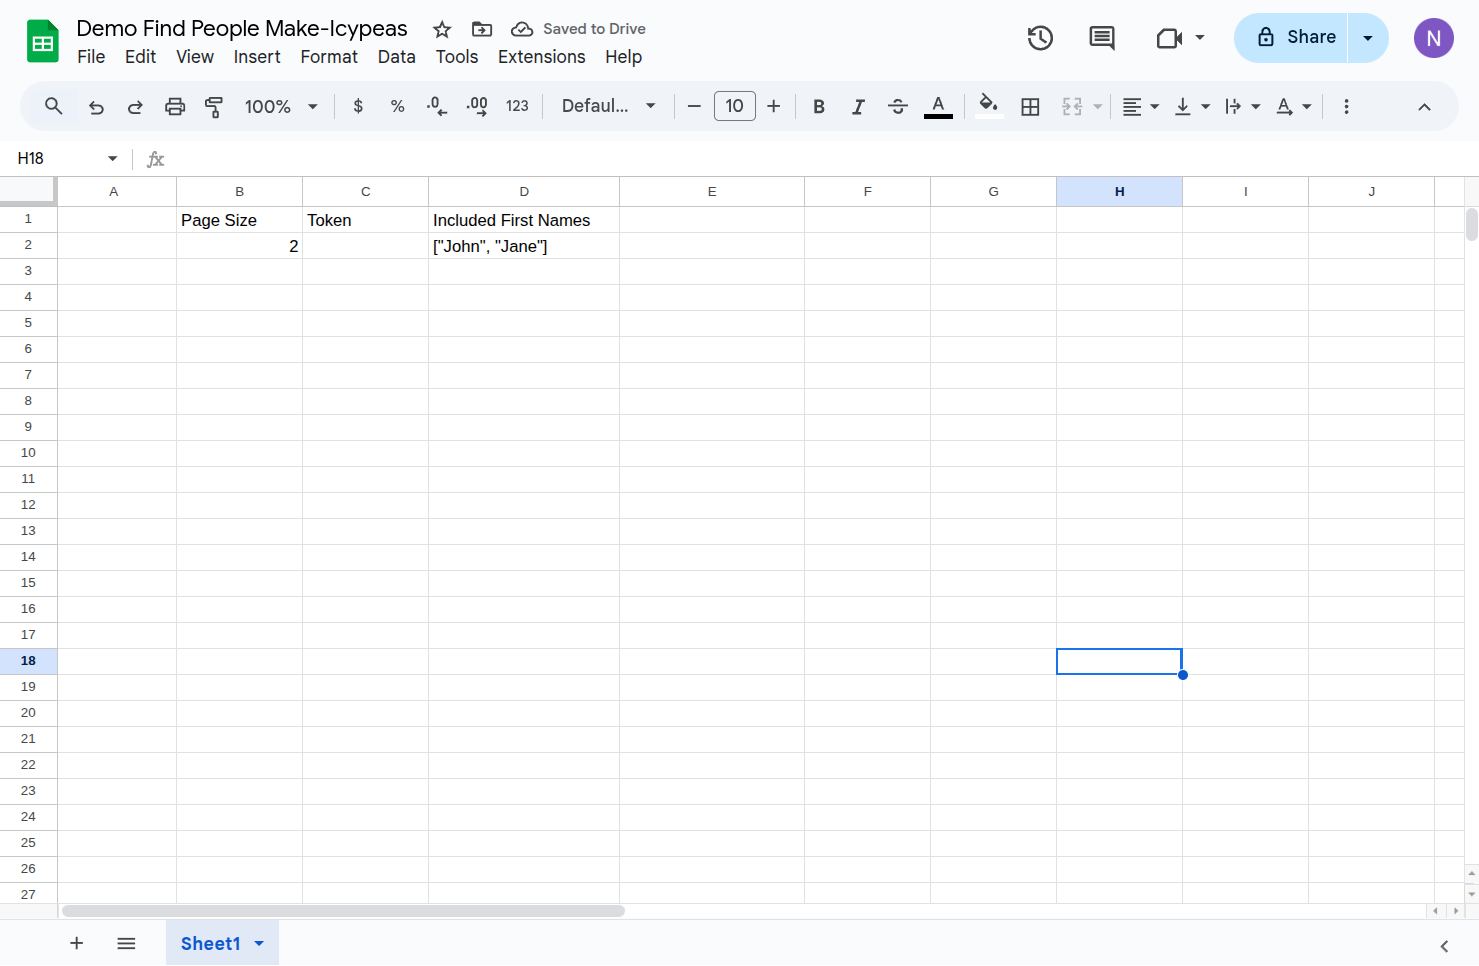This screenshot has width=1479, height=966.
Task: Select cell Included First Names
Action: (524, 220)
